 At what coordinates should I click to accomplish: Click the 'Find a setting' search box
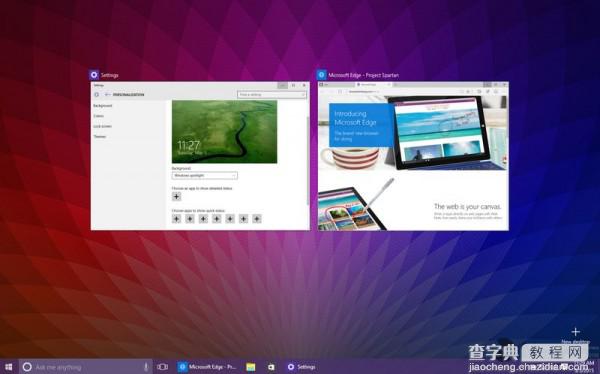272,95
